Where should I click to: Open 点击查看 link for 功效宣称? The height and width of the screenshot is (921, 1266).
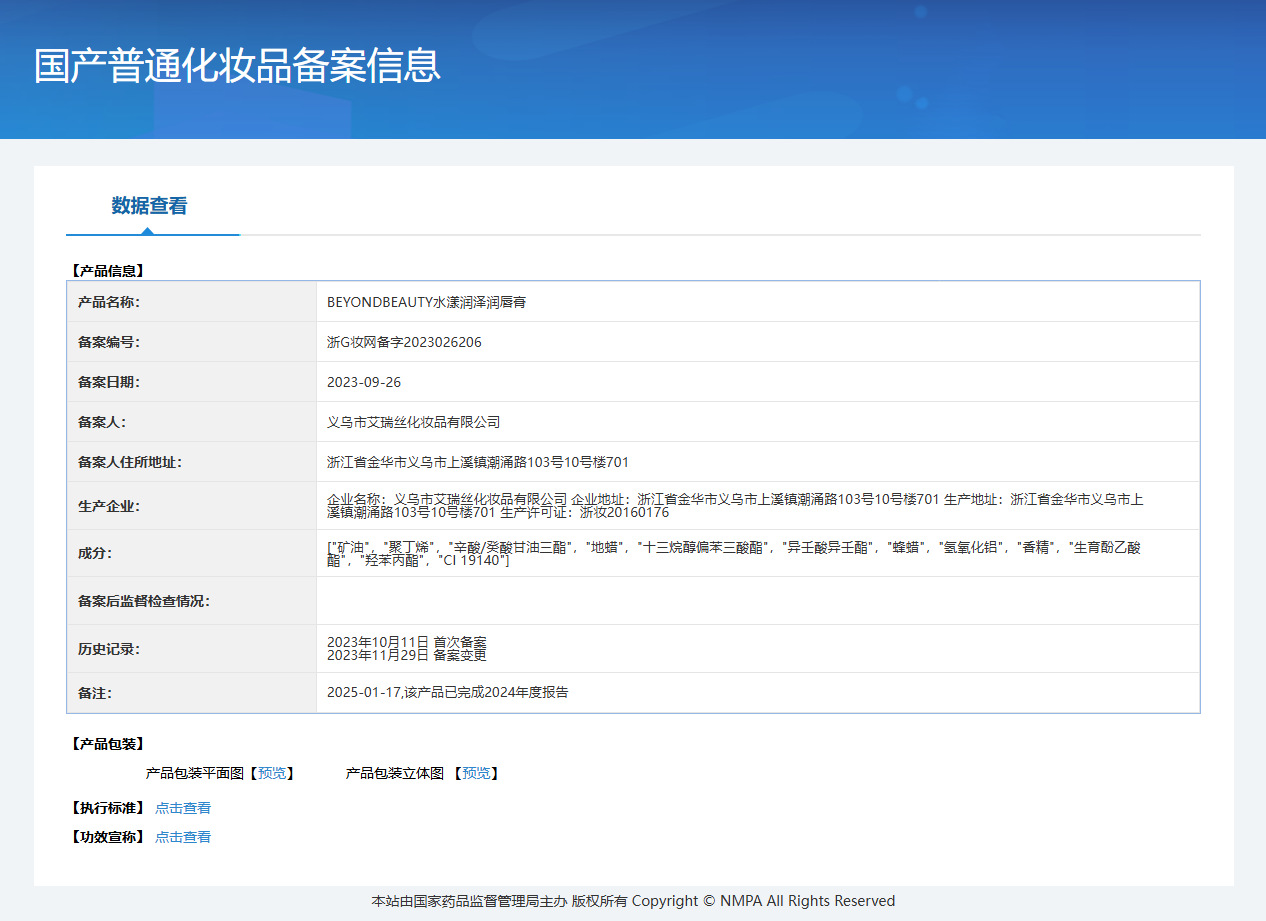pos(183,837)
